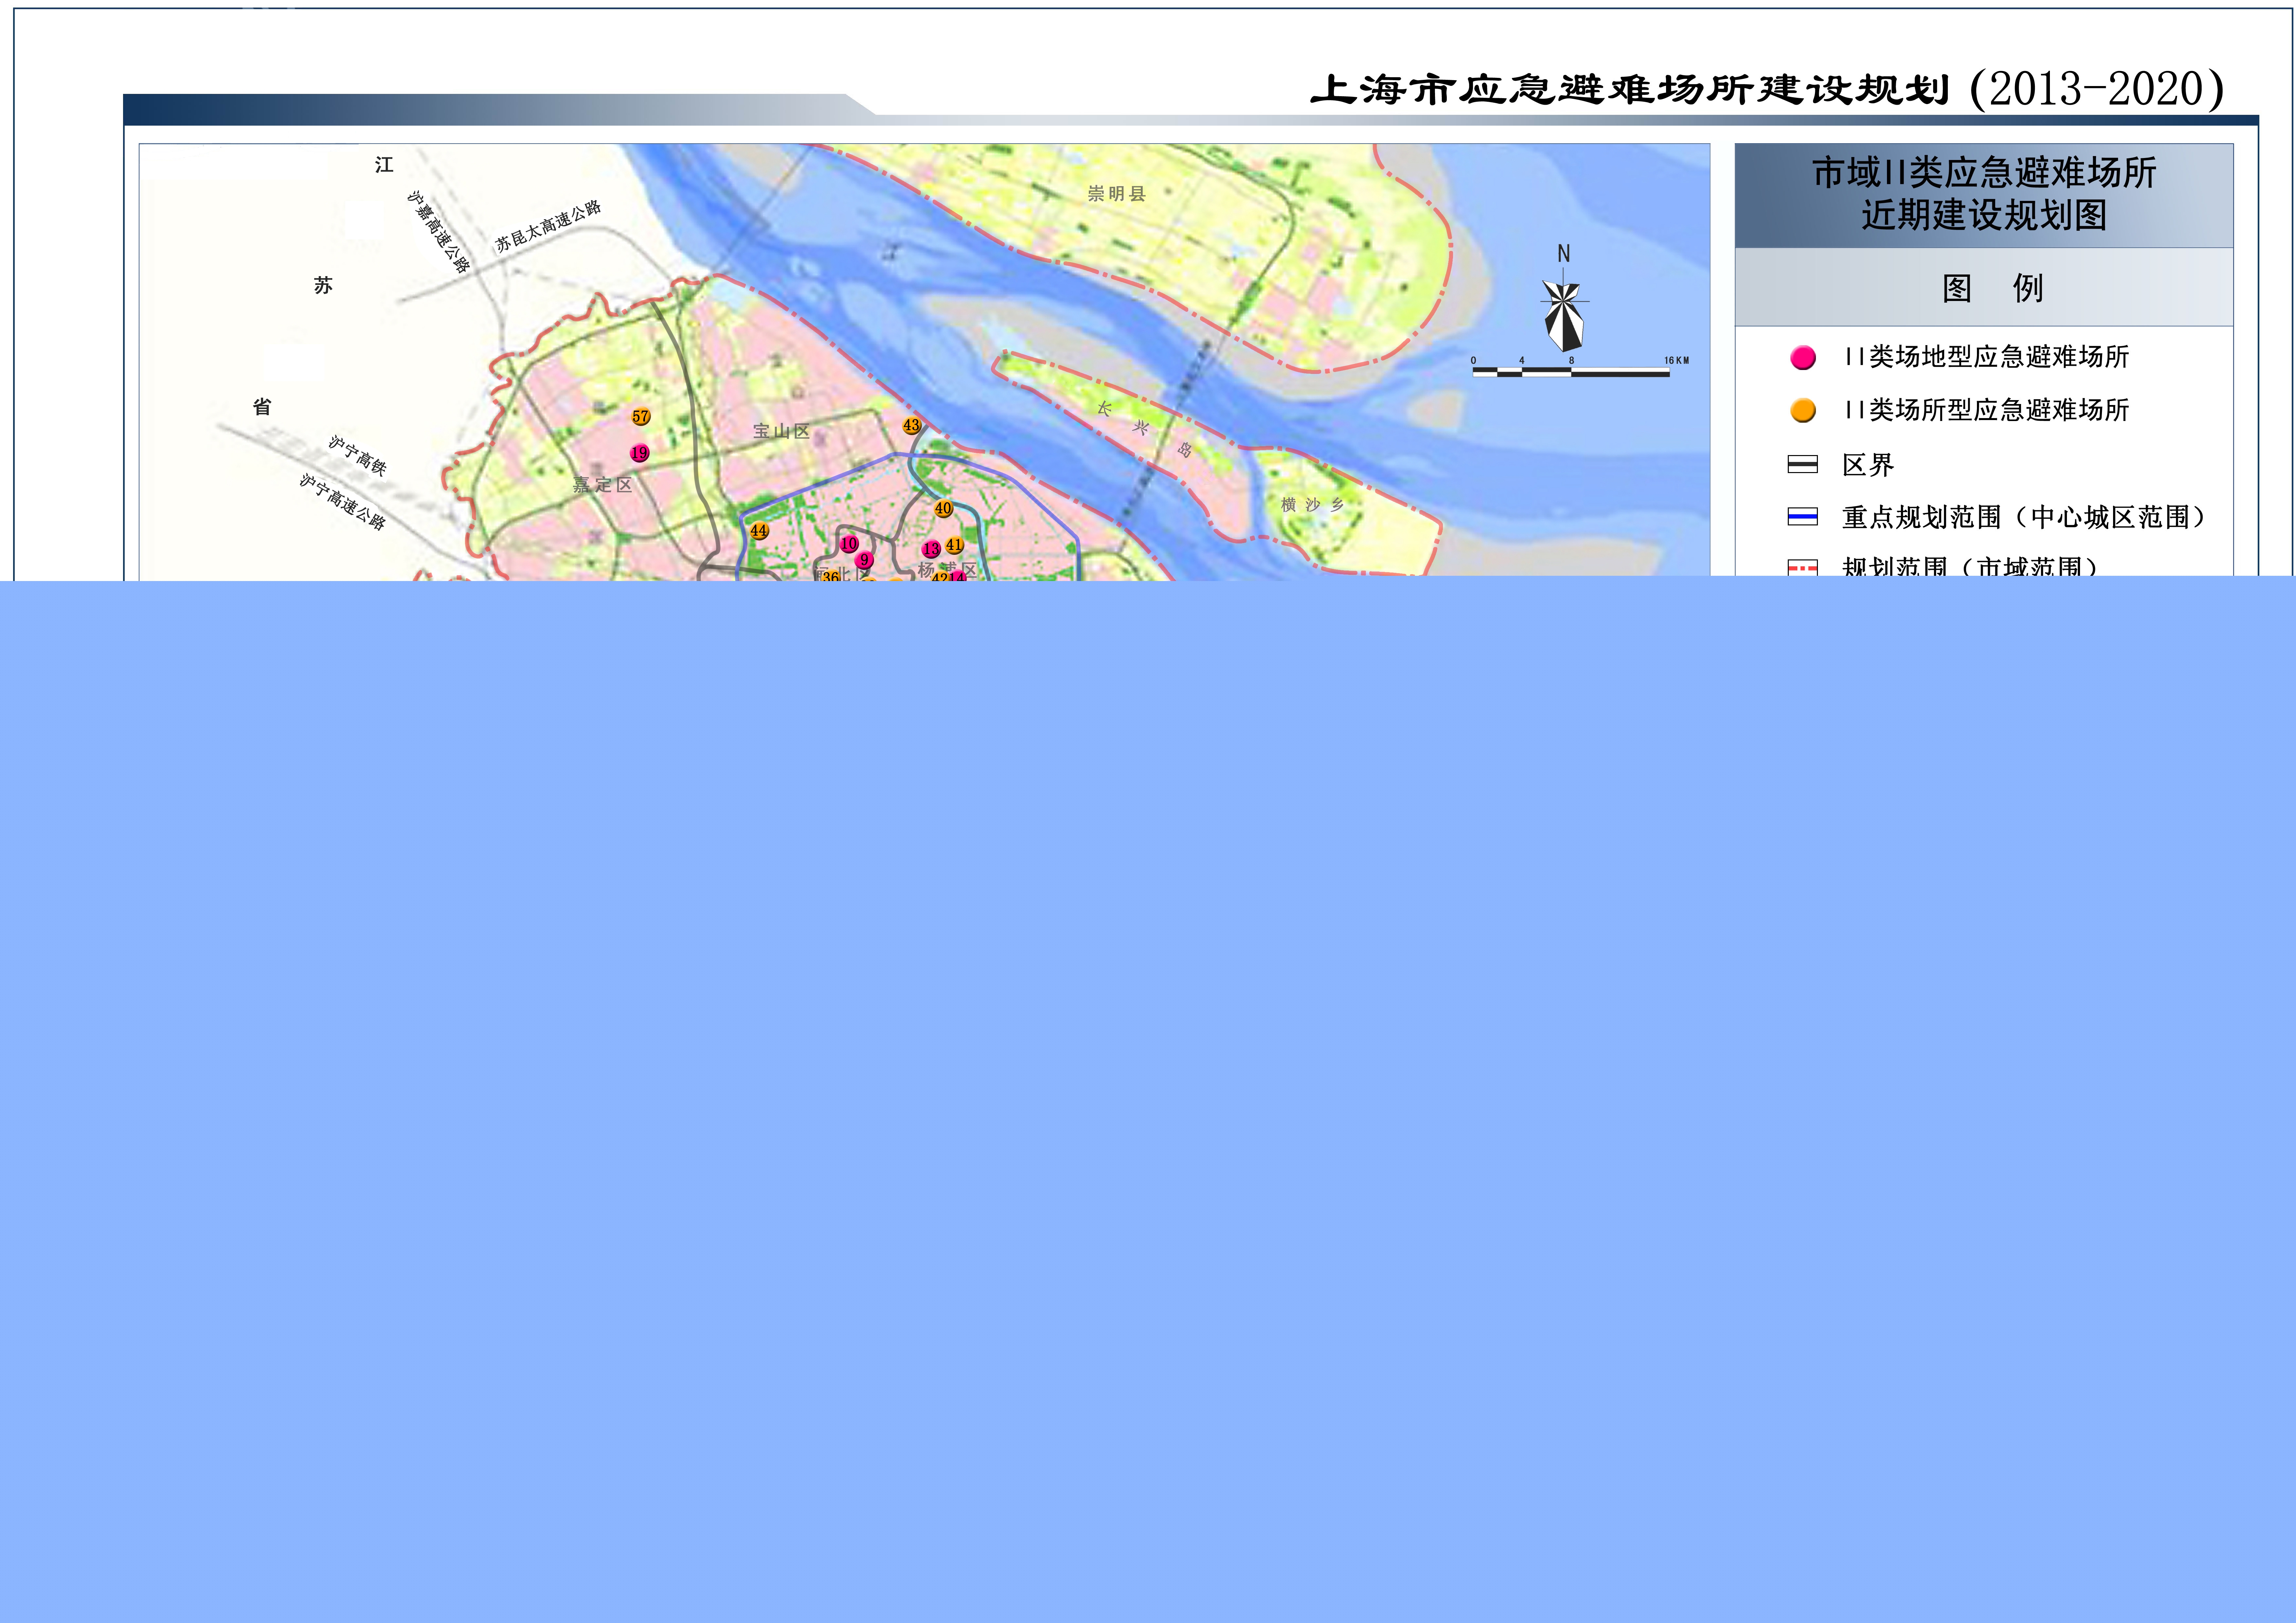The width and height of the screenshot is (2296, 1623).
Task: Click the 苏昆太高速公路 road label
Action: tap(549, 226)
